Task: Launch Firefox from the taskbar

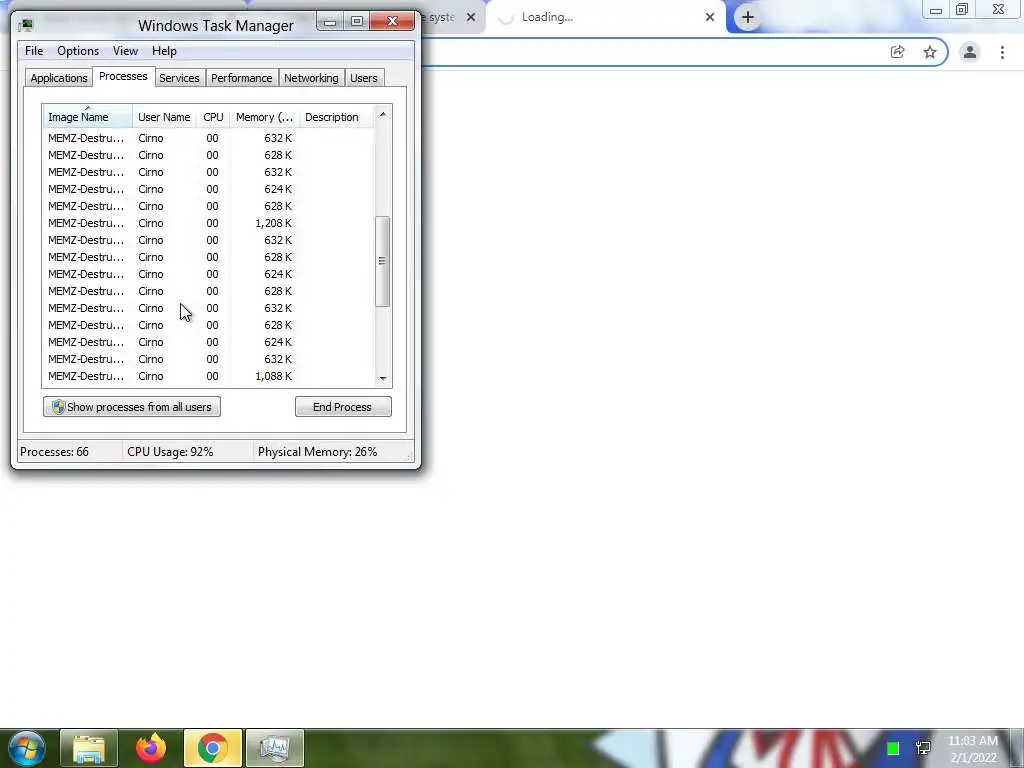Action: 151,748
